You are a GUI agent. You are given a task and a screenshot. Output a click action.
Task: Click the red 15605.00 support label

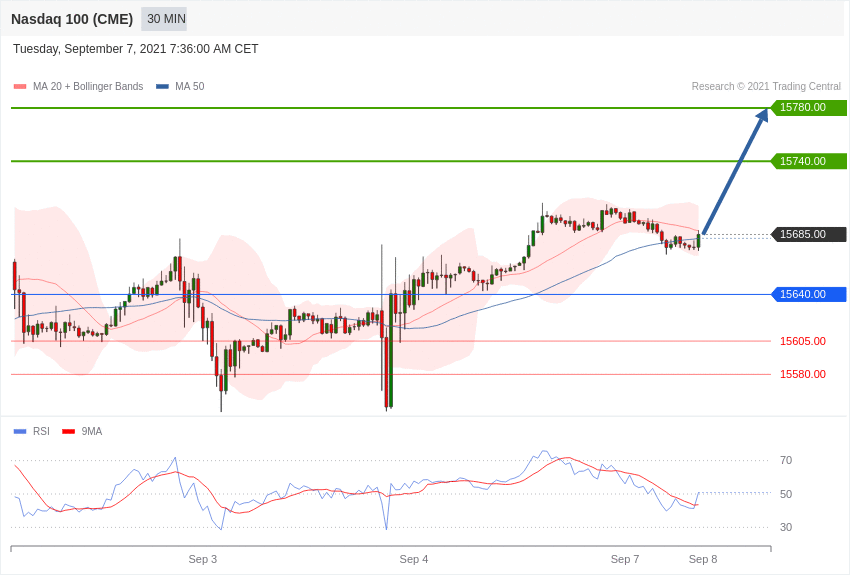click(803, 341)
